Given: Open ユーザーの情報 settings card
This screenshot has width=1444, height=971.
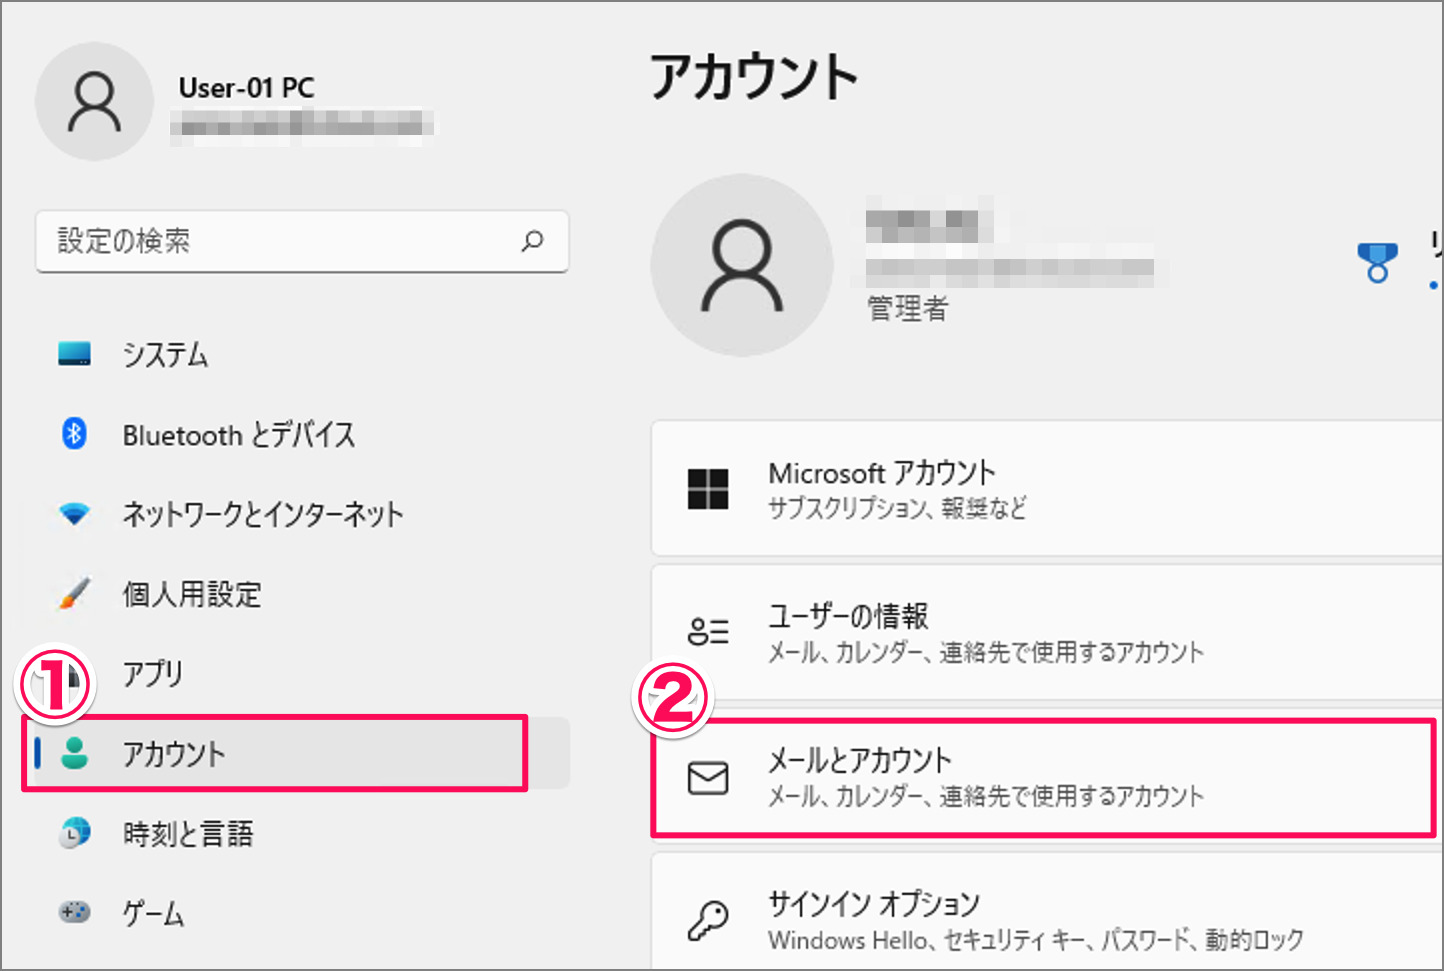Looking at the screenshot, I should tap(1047, 632).
